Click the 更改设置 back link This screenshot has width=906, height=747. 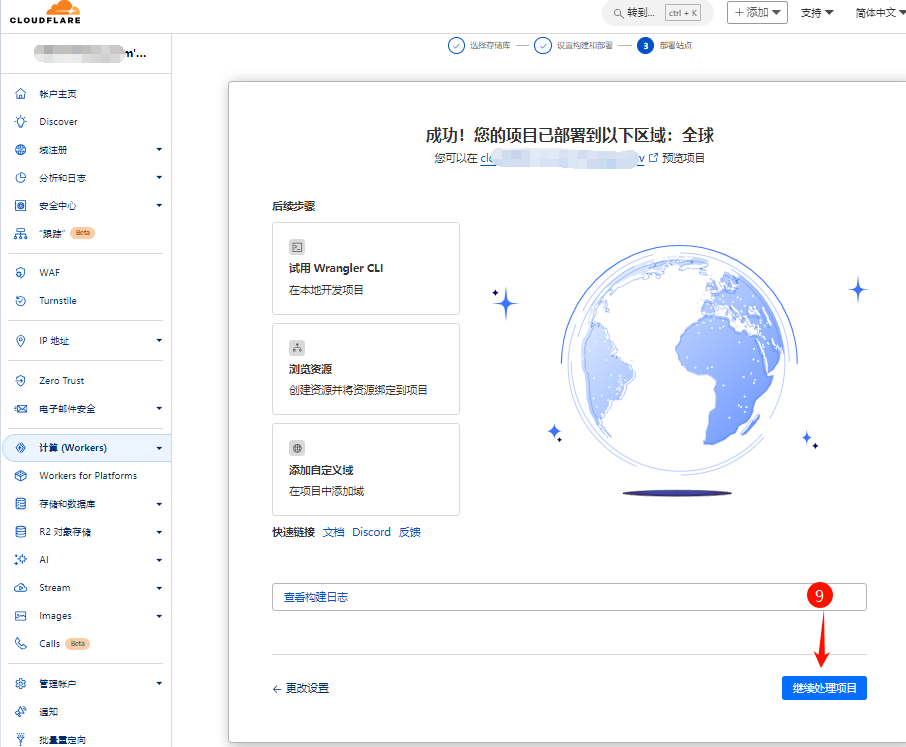click(x=301, y=688)
